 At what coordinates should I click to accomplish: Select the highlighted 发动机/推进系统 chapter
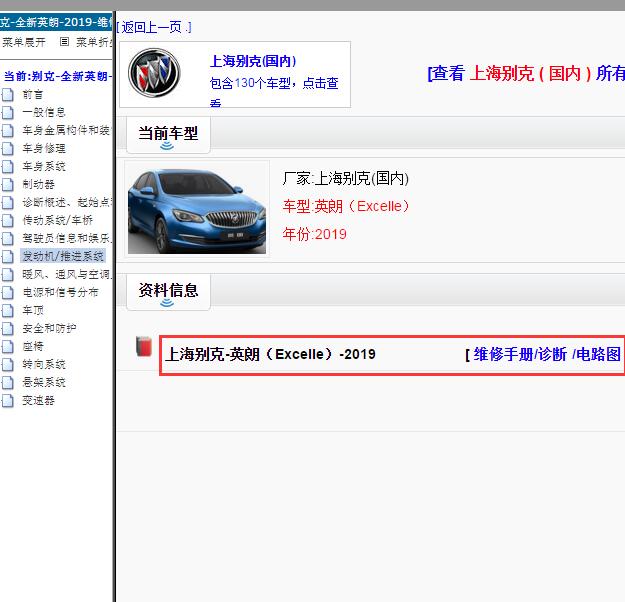63,256
